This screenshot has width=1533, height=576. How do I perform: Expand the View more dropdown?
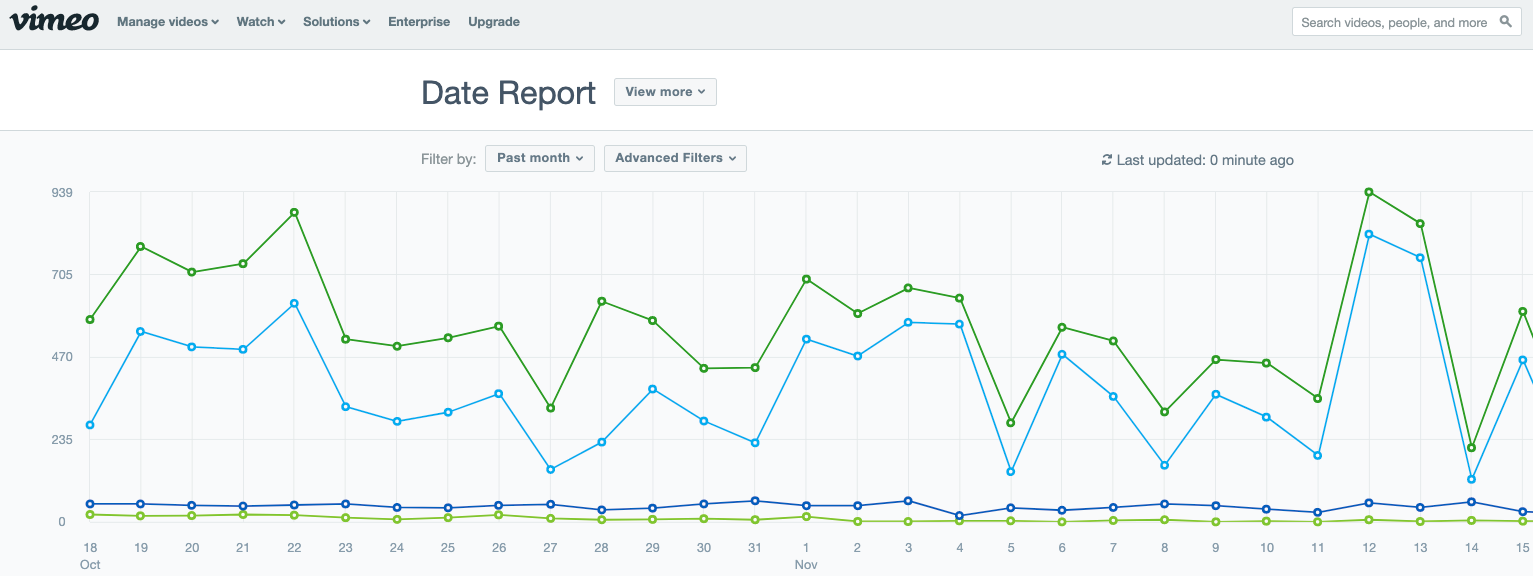[665, 92]
